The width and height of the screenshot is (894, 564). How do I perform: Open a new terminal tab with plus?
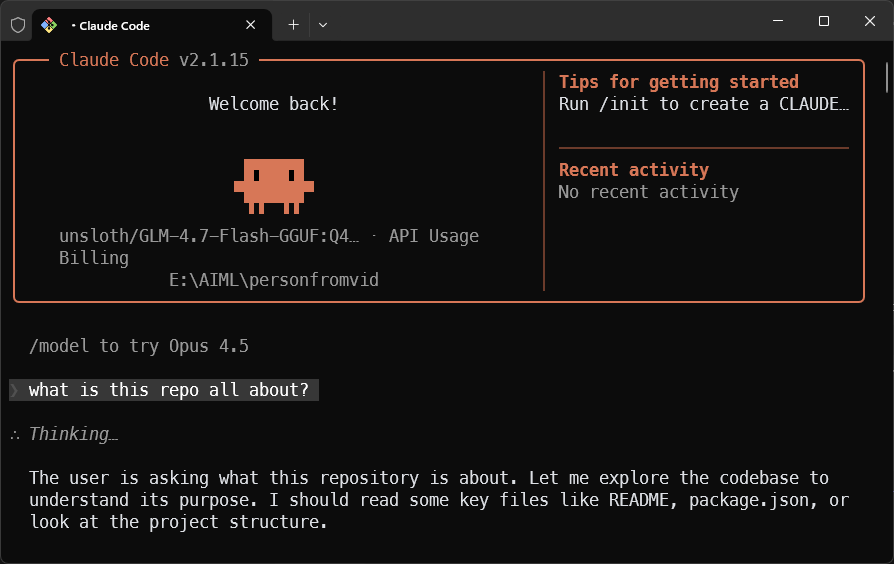click(x=293, y=25)
